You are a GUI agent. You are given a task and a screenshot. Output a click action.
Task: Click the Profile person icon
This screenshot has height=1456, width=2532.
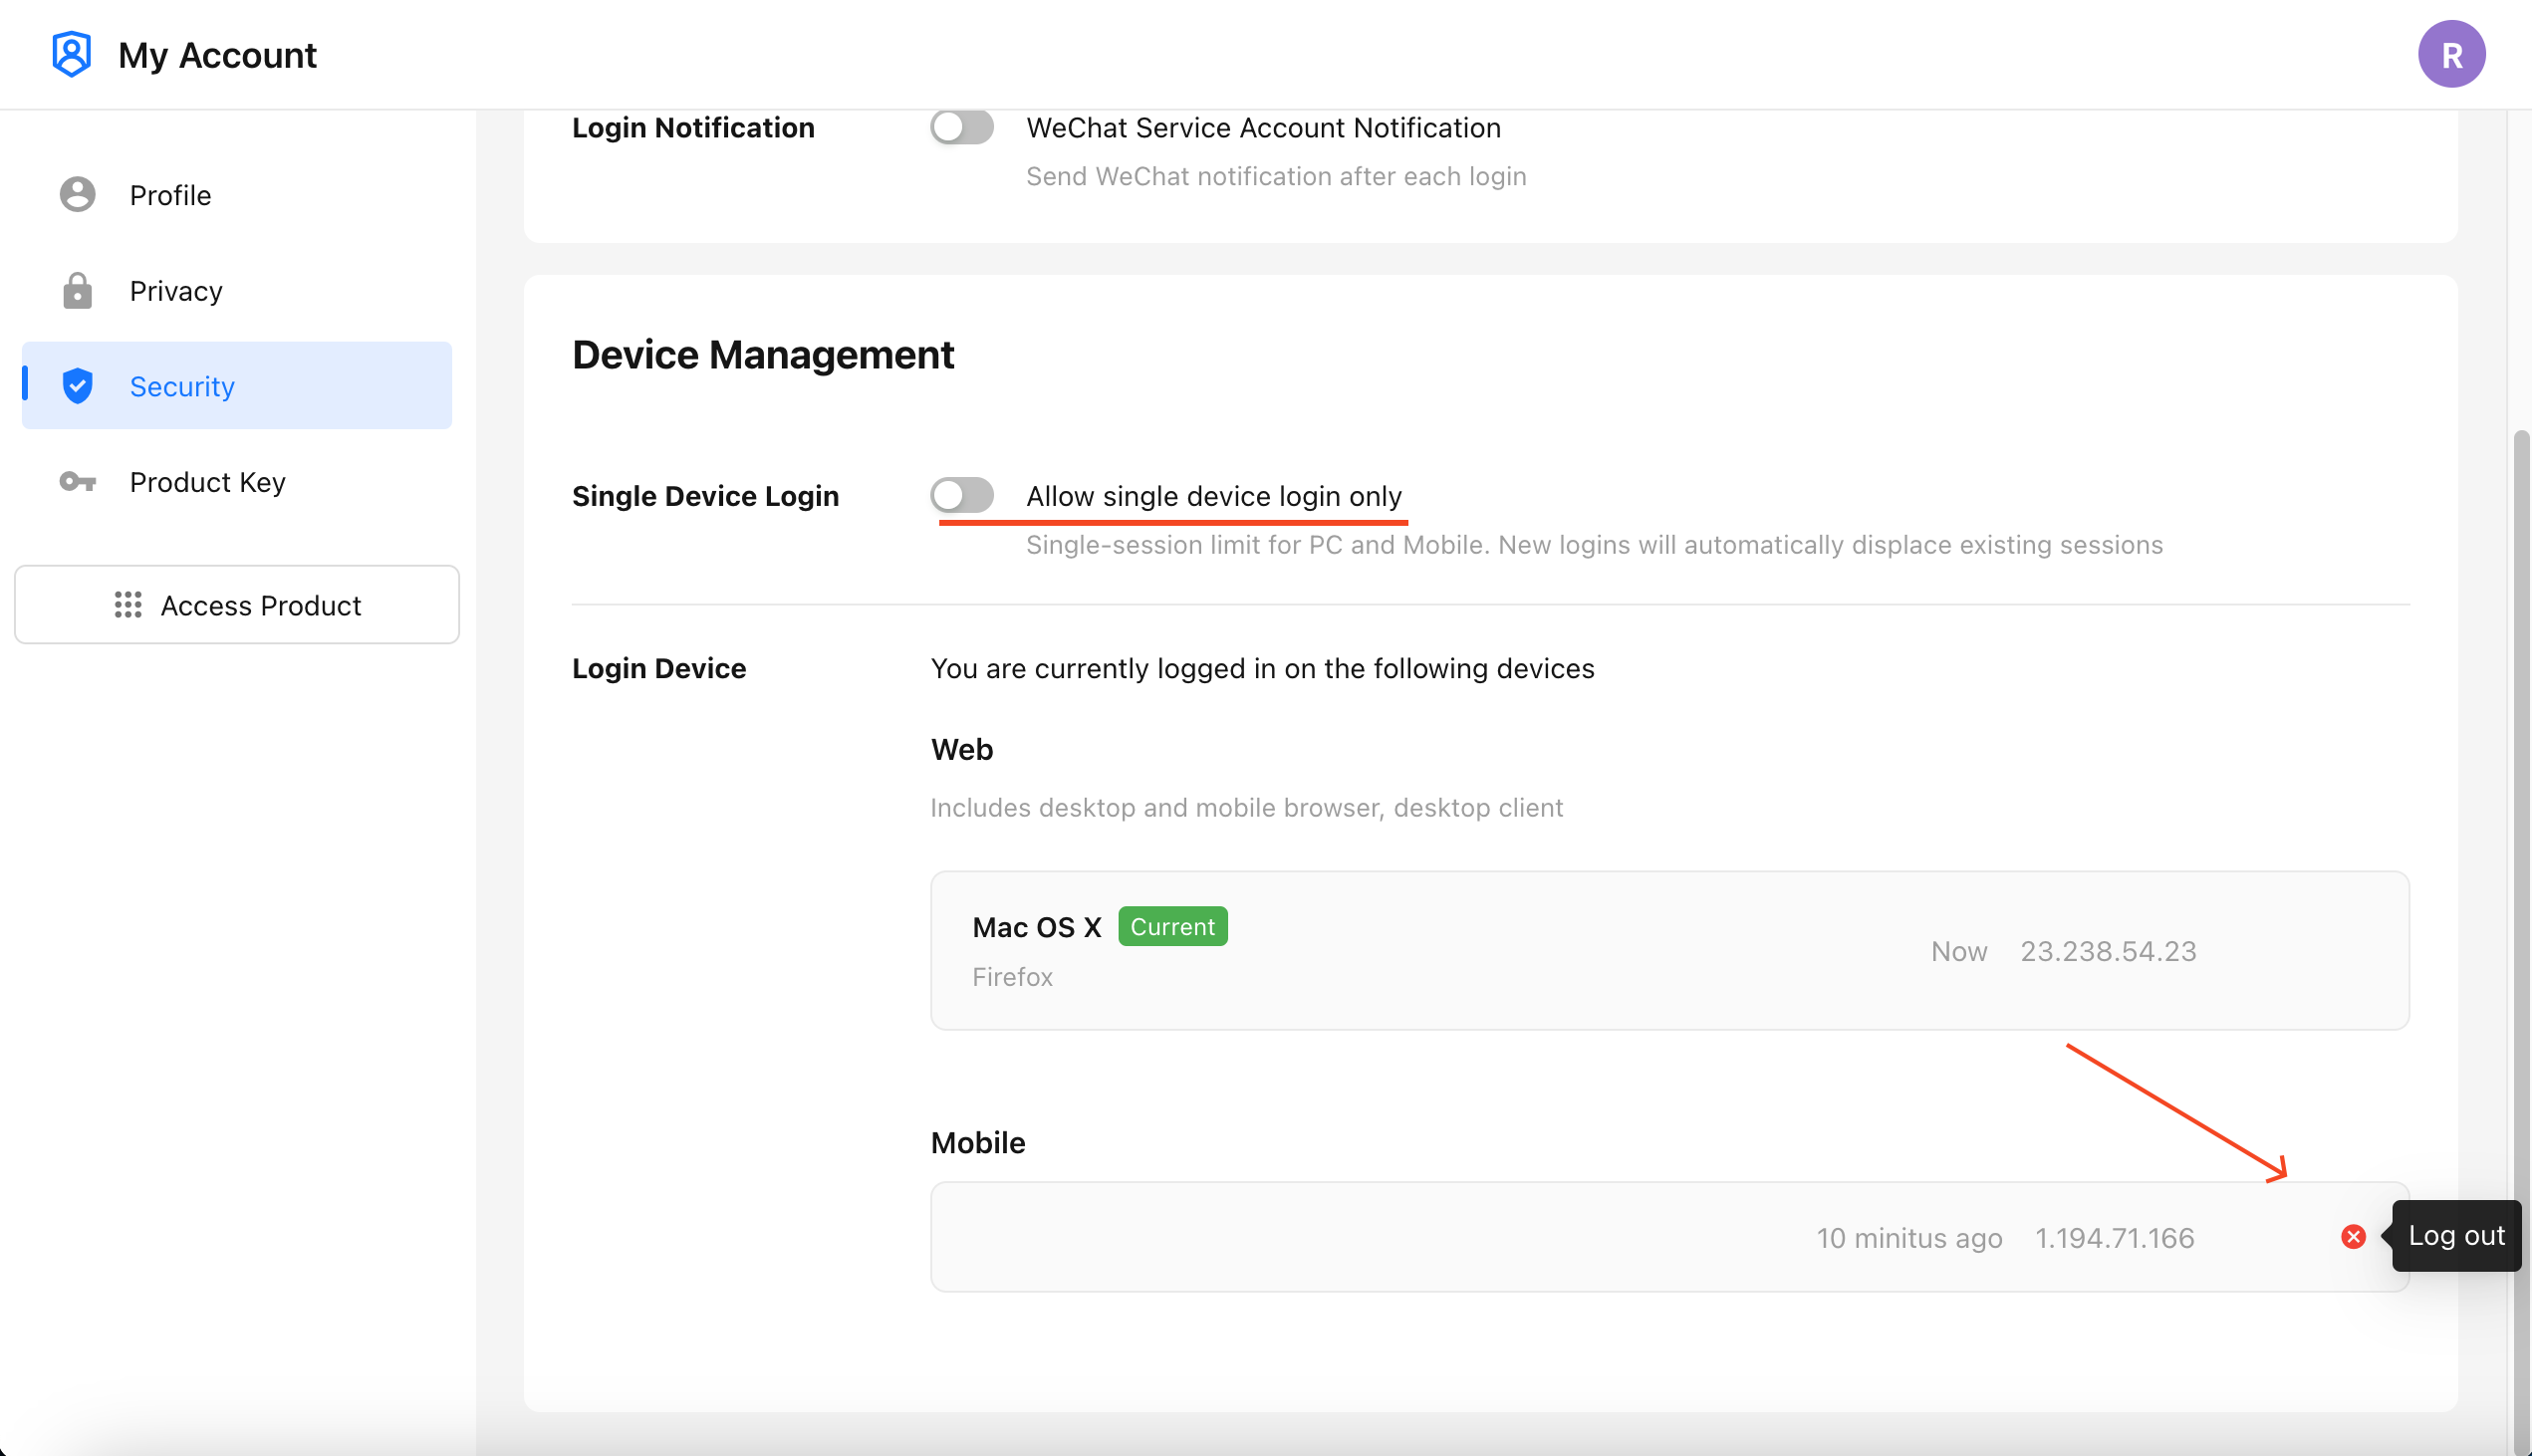point(77,194)
